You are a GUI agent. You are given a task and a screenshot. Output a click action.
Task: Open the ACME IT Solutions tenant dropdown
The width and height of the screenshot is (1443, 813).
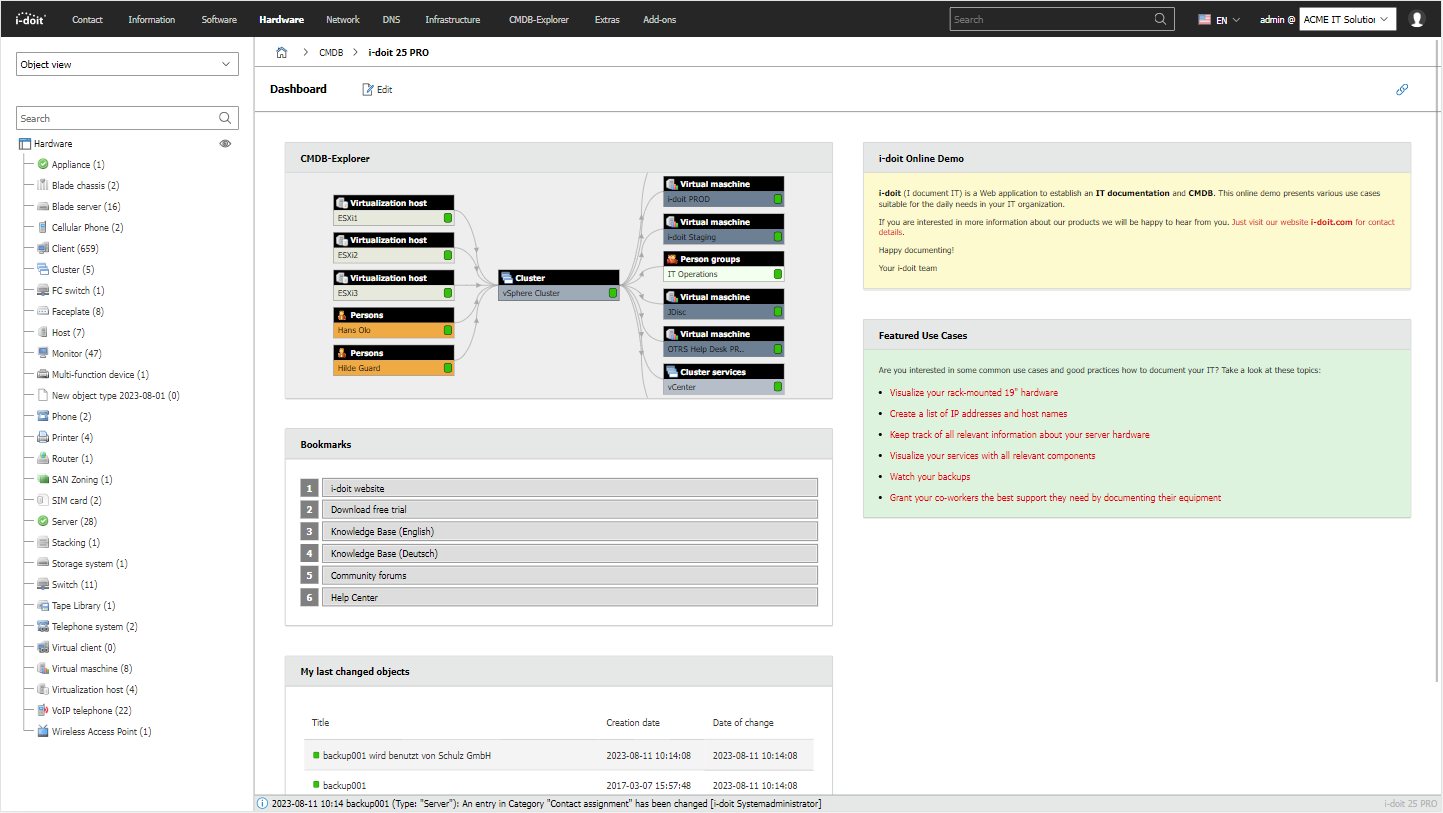pos(1347,19)
